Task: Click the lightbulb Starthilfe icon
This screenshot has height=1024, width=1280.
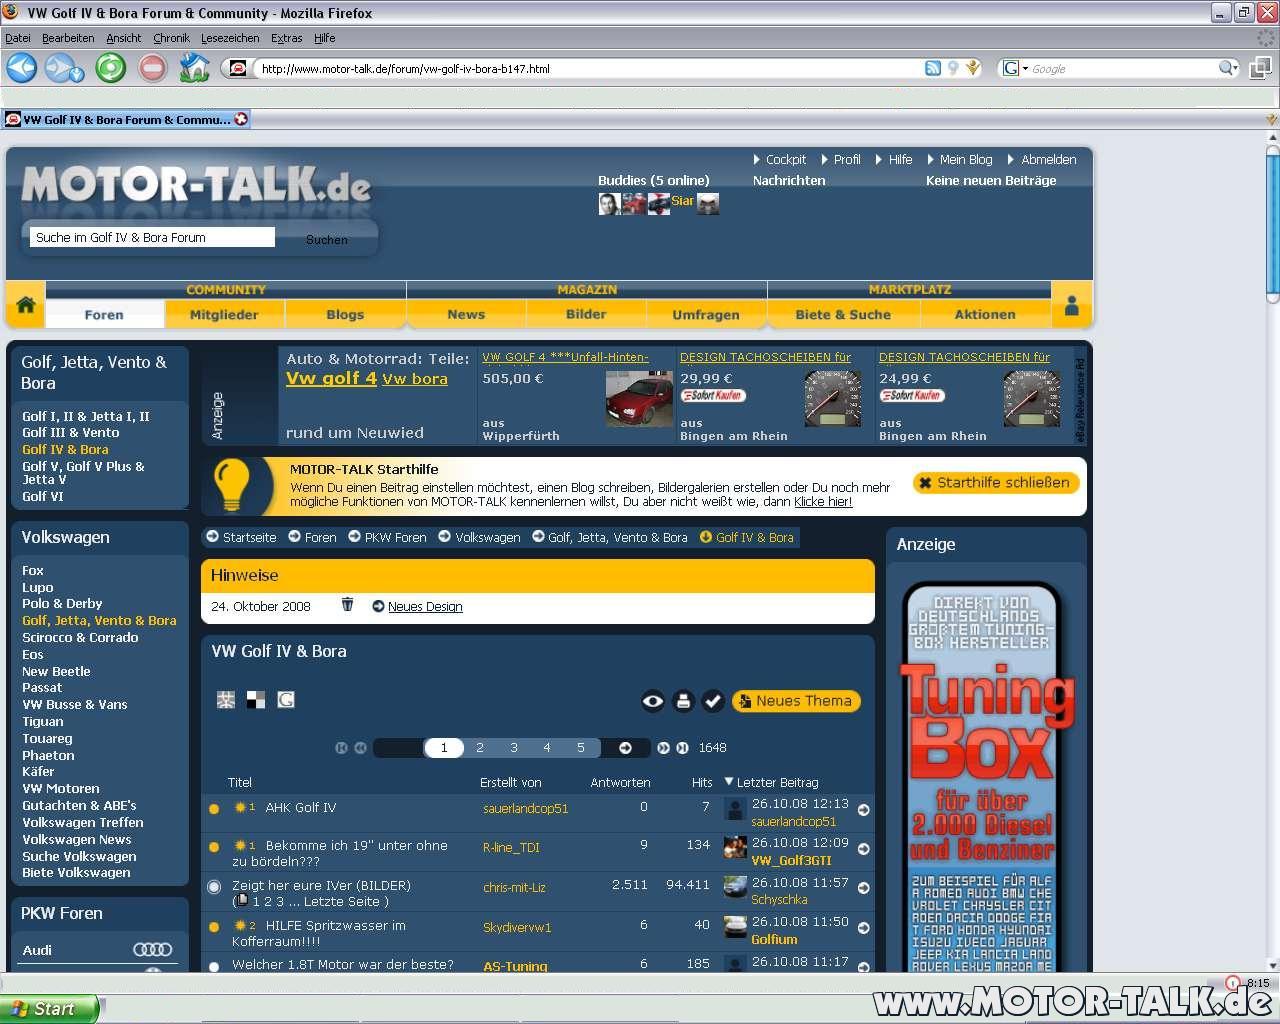Action: (x=232, y=485)
